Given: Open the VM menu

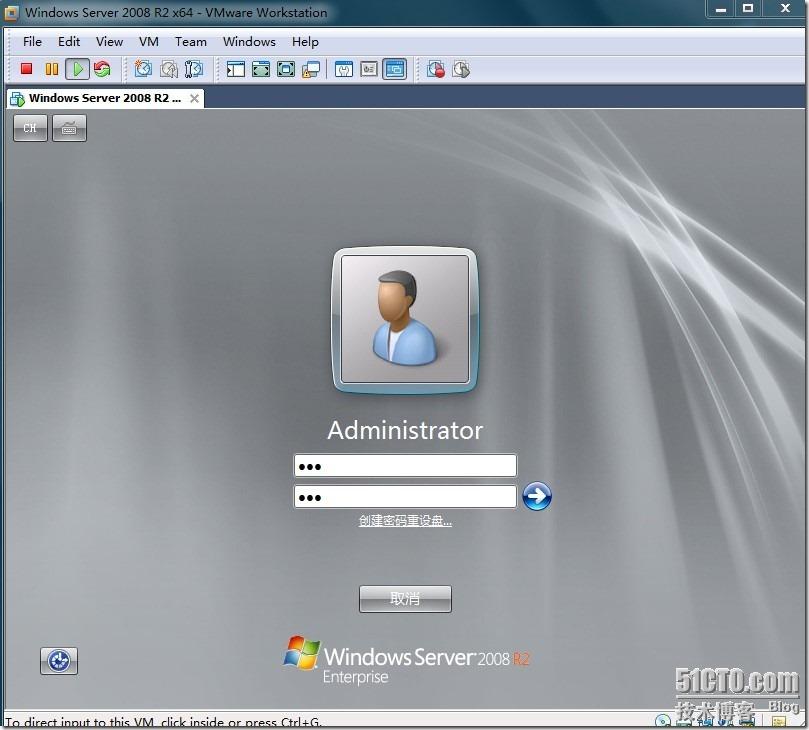Looking at the screenshot, I should point(149,42).
